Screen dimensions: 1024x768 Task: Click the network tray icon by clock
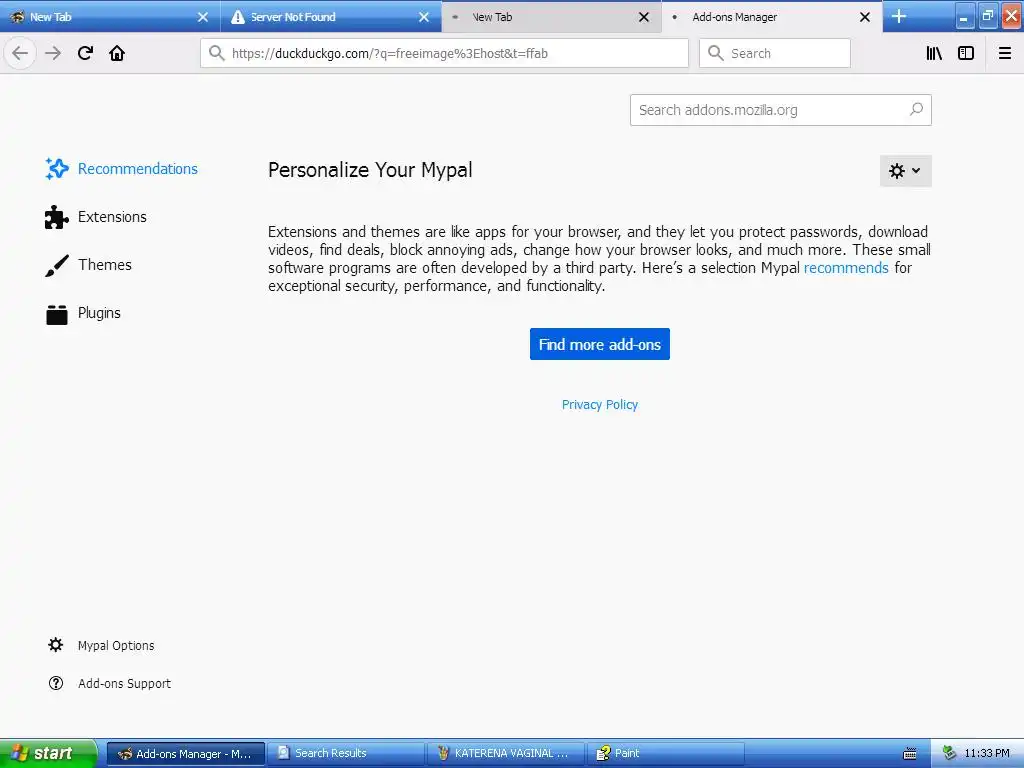point(949,754)
